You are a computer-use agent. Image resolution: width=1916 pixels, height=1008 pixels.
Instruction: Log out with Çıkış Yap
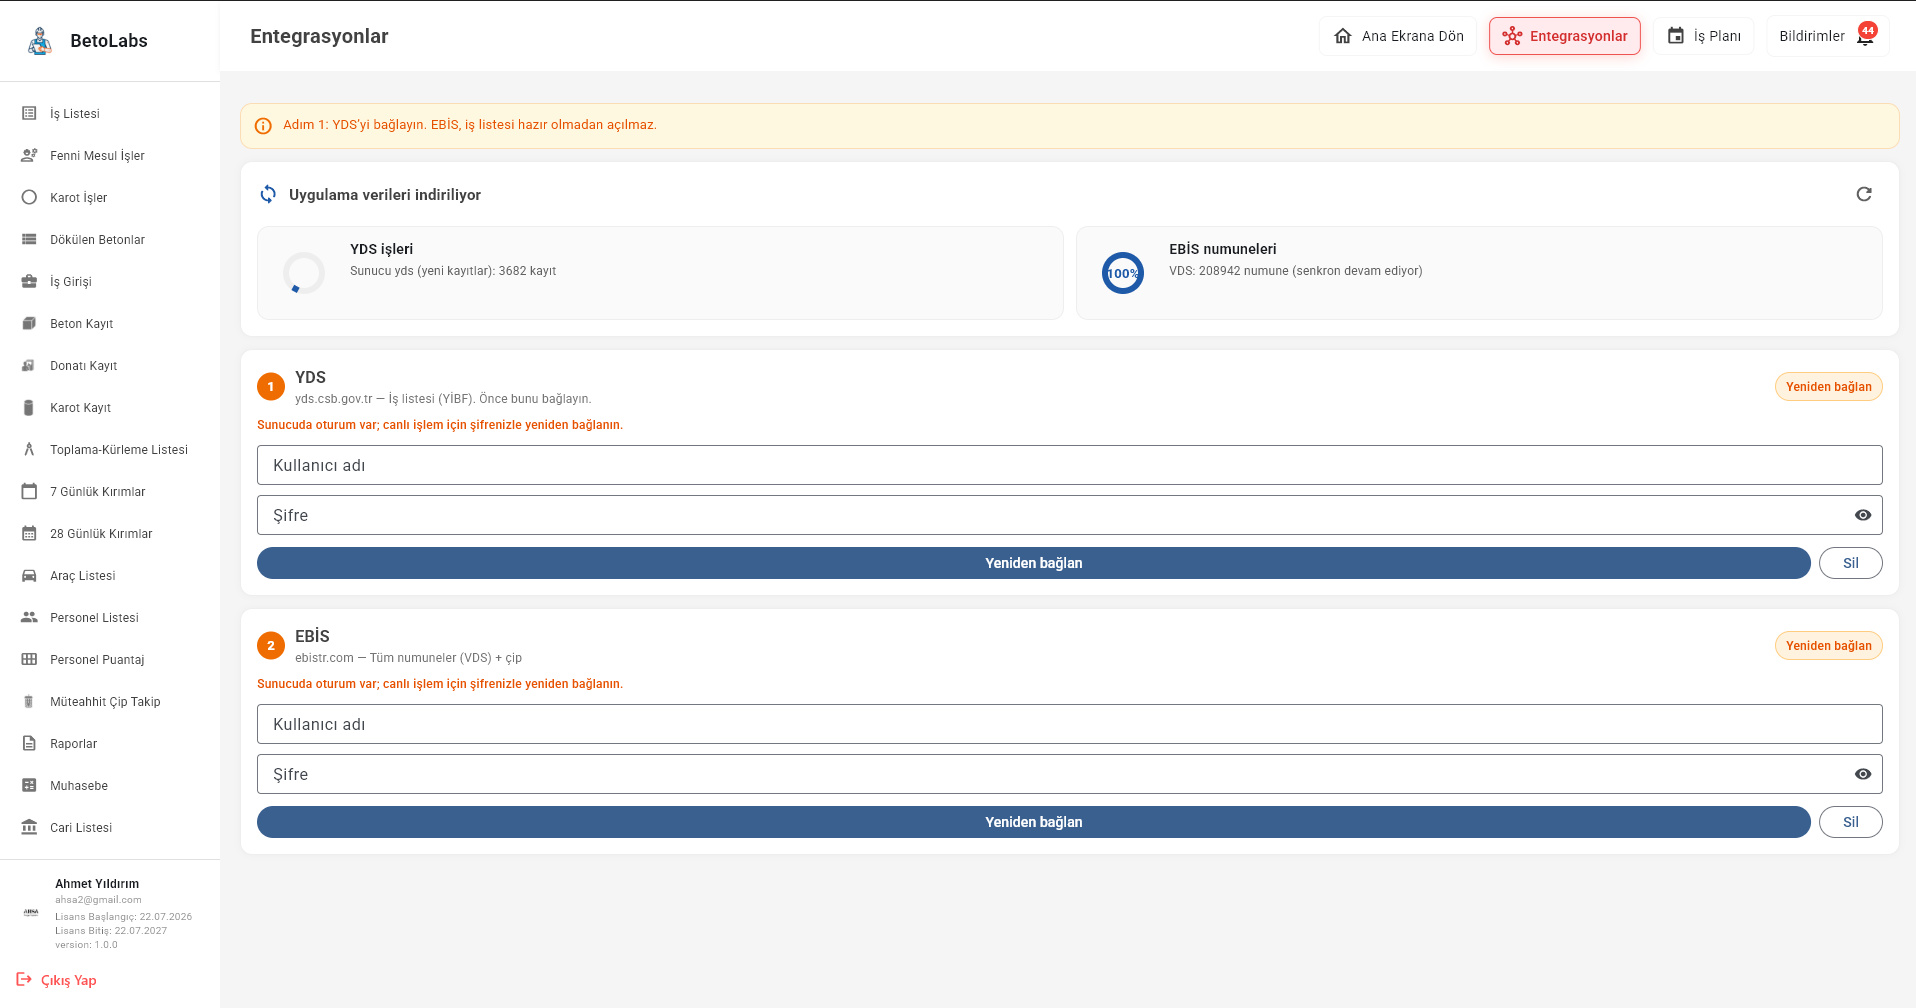(x=57, y=980)
